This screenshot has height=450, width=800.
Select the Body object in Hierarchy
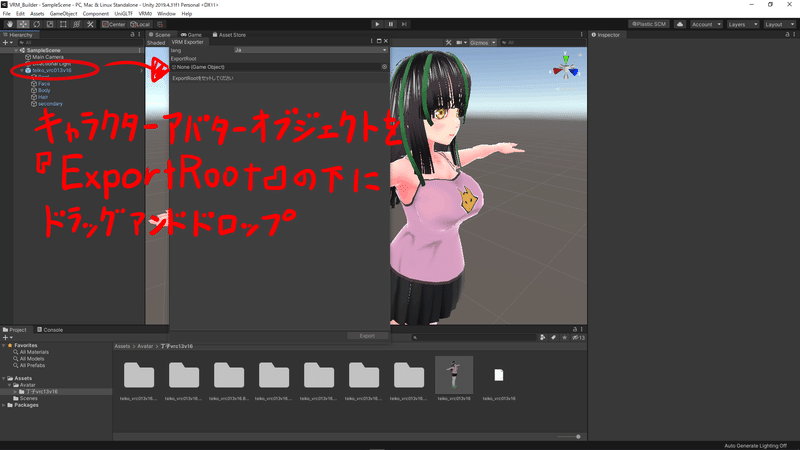click(44, 90)
